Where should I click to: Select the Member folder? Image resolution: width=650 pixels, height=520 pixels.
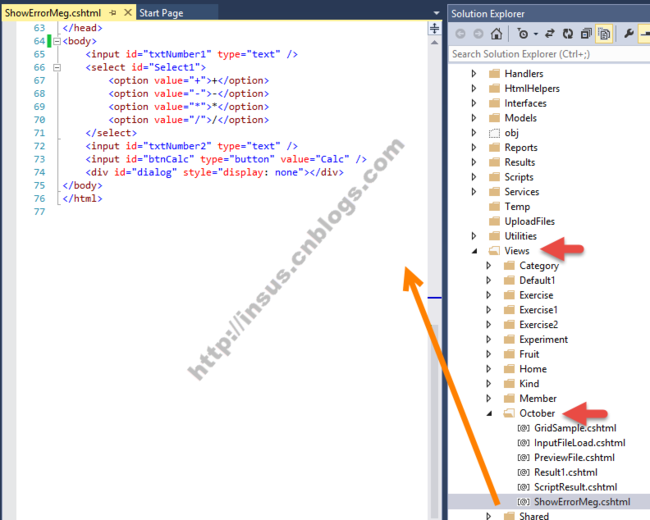[x=538, y=399]
